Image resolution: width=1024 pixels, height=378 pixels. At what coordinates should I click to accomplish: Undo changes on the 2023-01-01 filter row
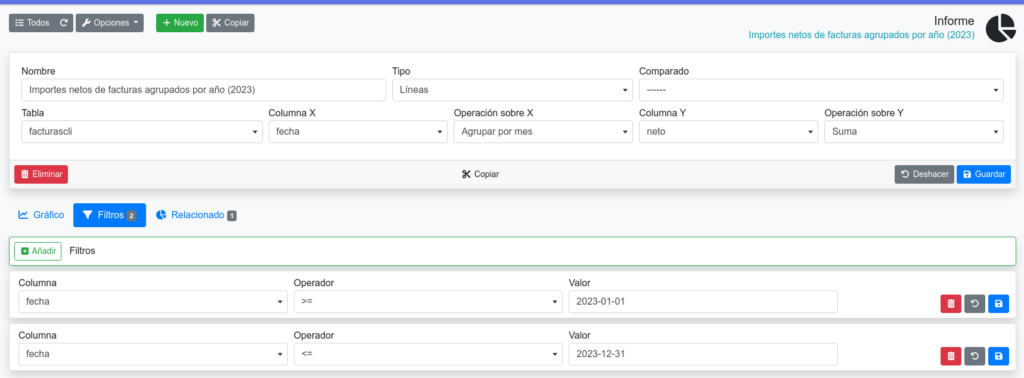click(x=975, y=304)
